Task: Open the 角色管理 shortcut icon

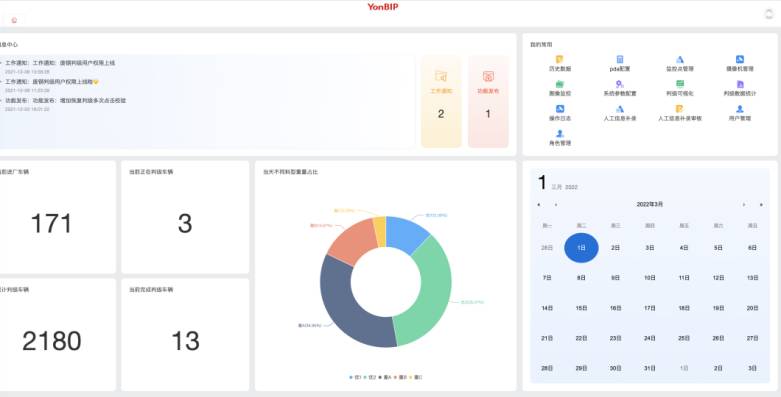Action: [x=560, y=133]
